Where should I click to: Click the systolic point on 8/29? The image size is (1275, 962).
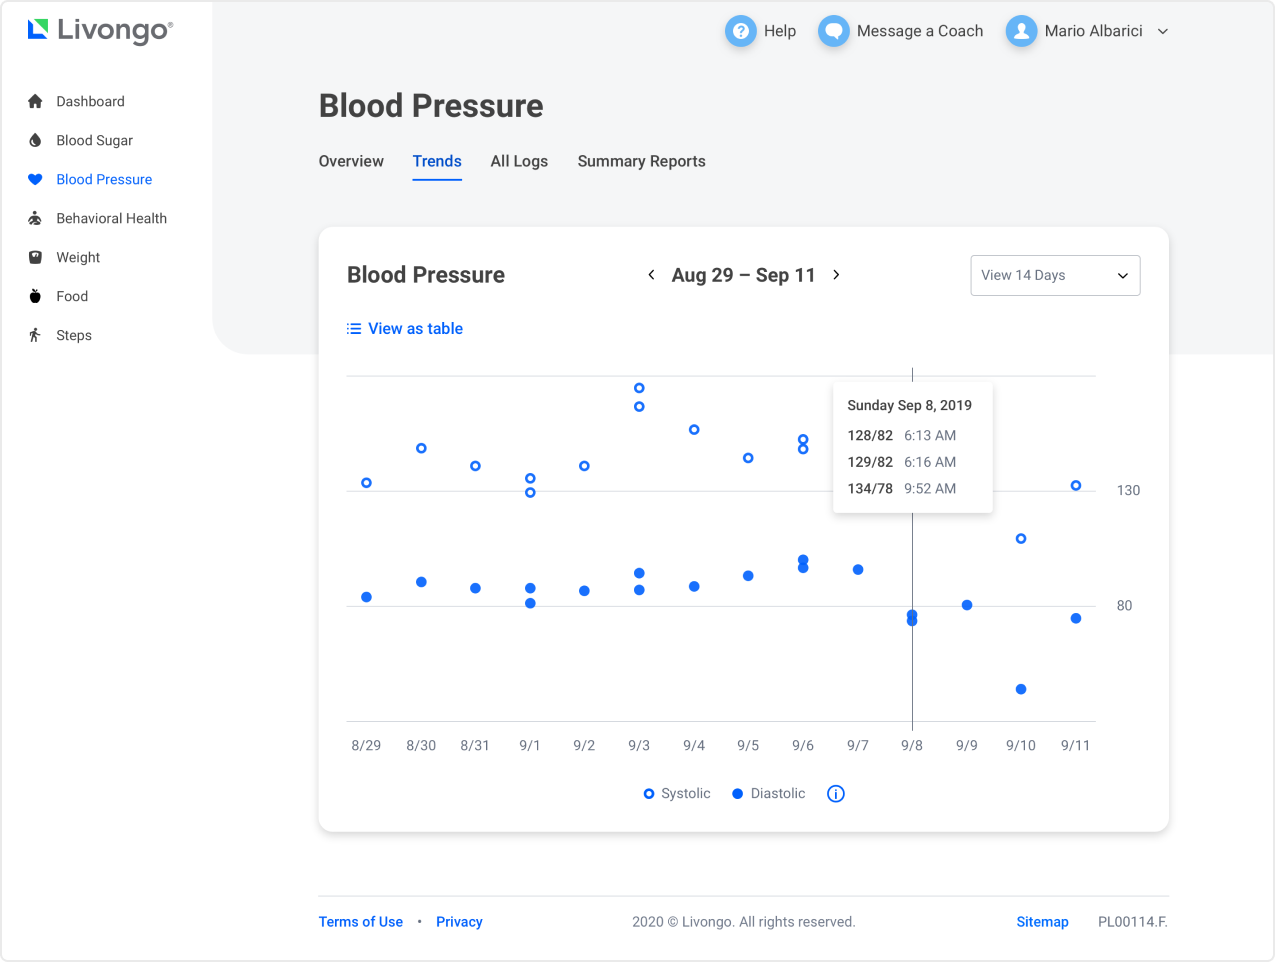pos(366,483)
